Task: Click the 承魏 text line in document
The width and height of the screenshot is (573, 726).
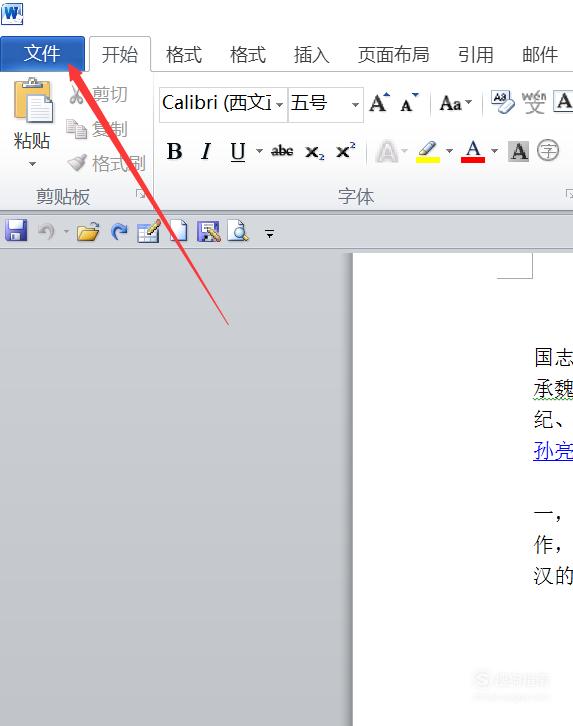Action: tap(553, 389)
